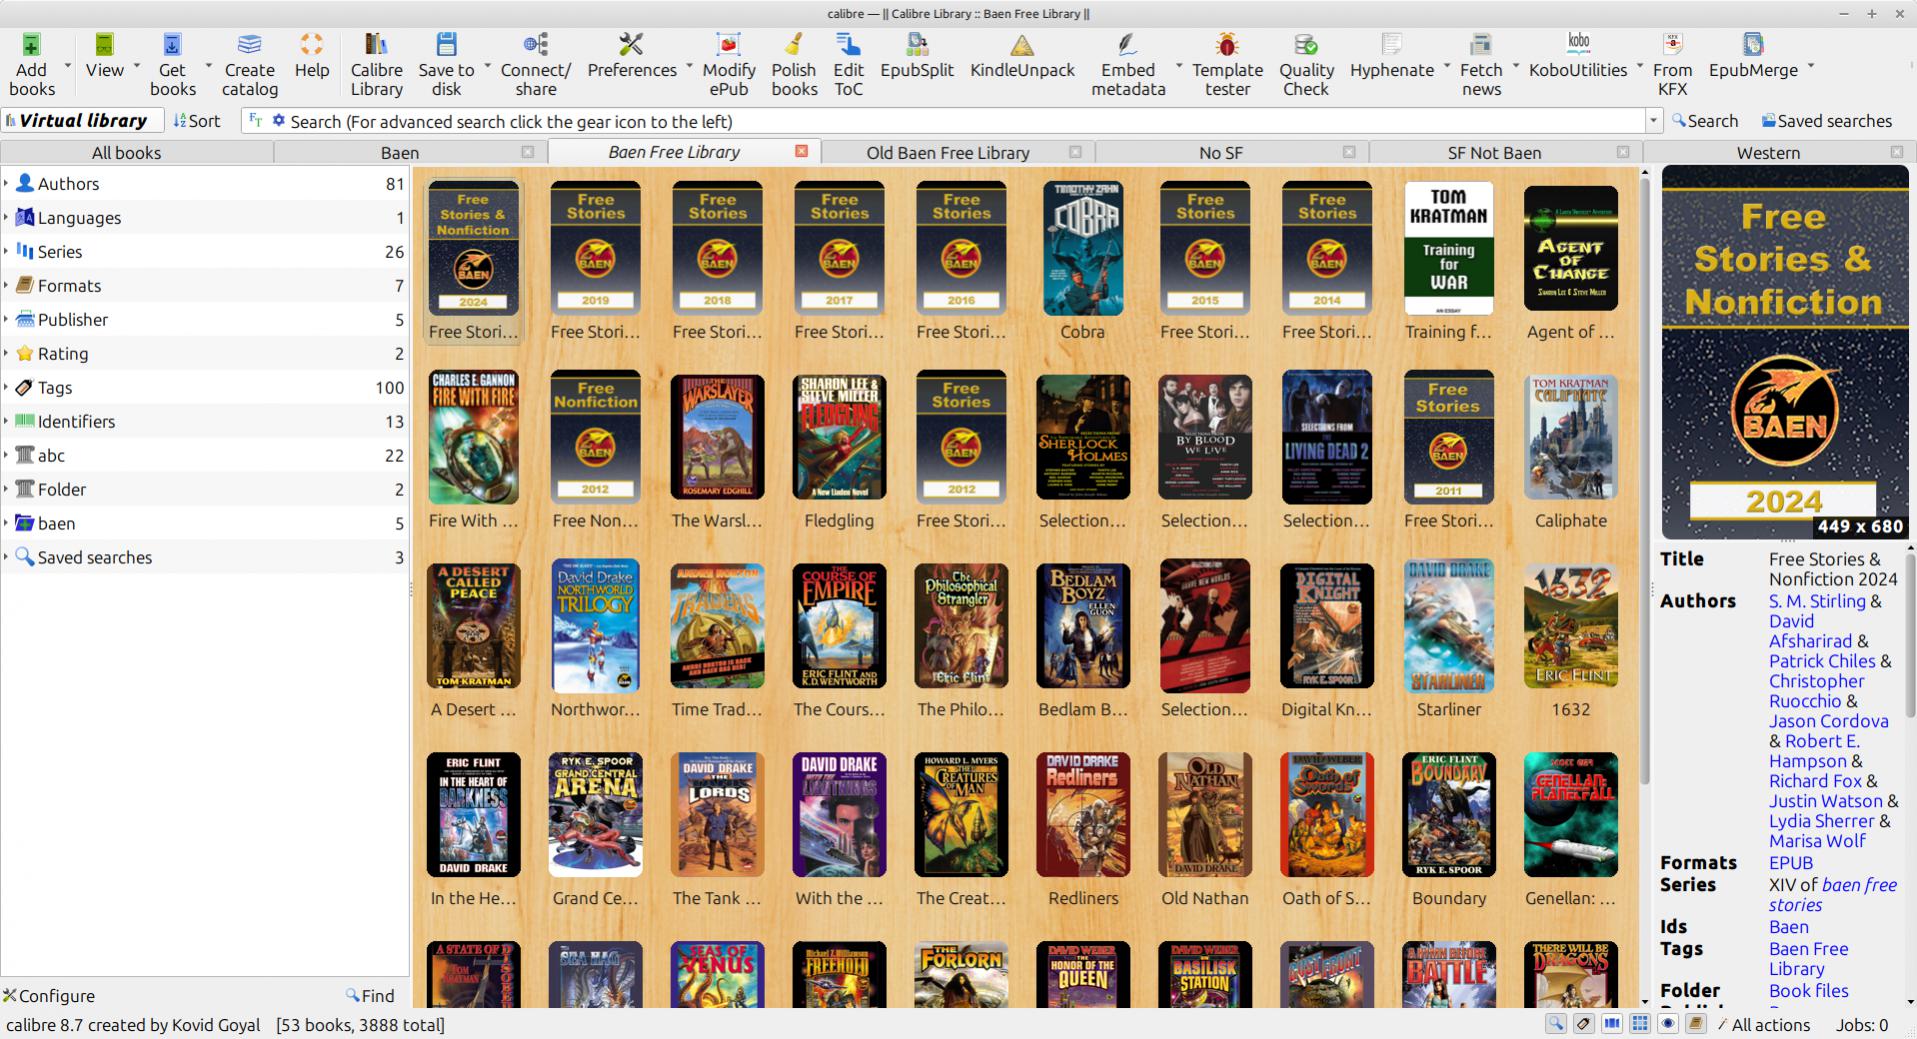Switch to the Baen tab

coord(399,153)
